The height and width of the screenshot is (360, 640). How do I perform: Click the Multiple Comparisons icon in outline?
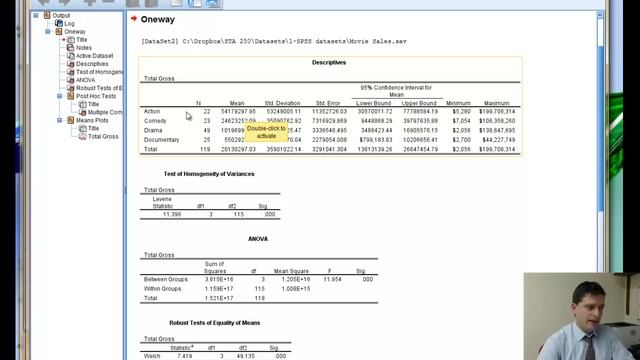tap(82, 112)
